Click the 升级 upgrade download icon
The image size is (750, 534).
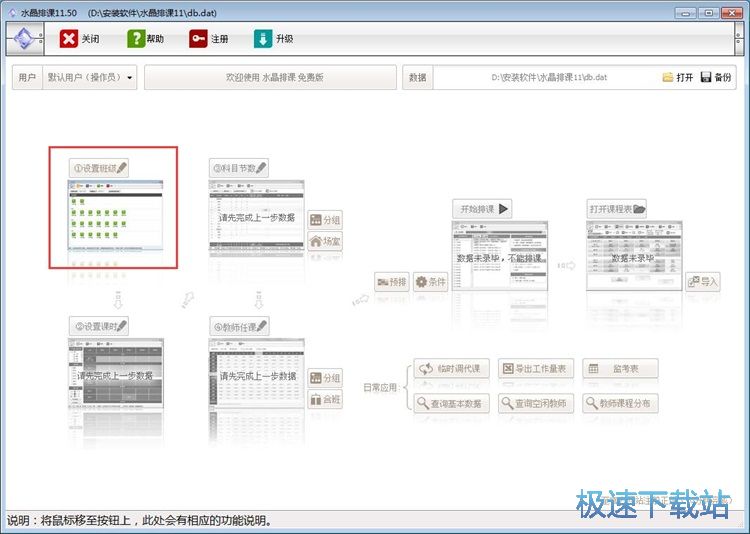[x=263, y=39]
